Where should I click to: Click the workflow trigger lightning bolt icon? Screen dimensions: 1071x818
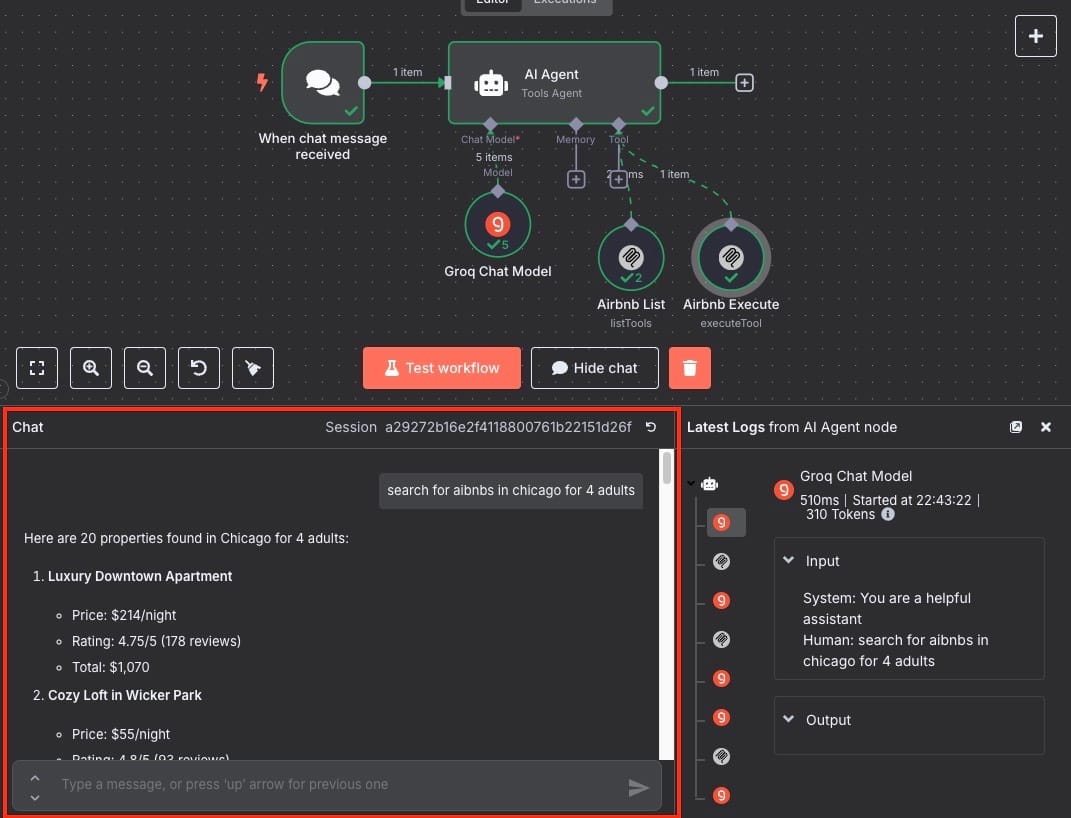tap(262, 83)
